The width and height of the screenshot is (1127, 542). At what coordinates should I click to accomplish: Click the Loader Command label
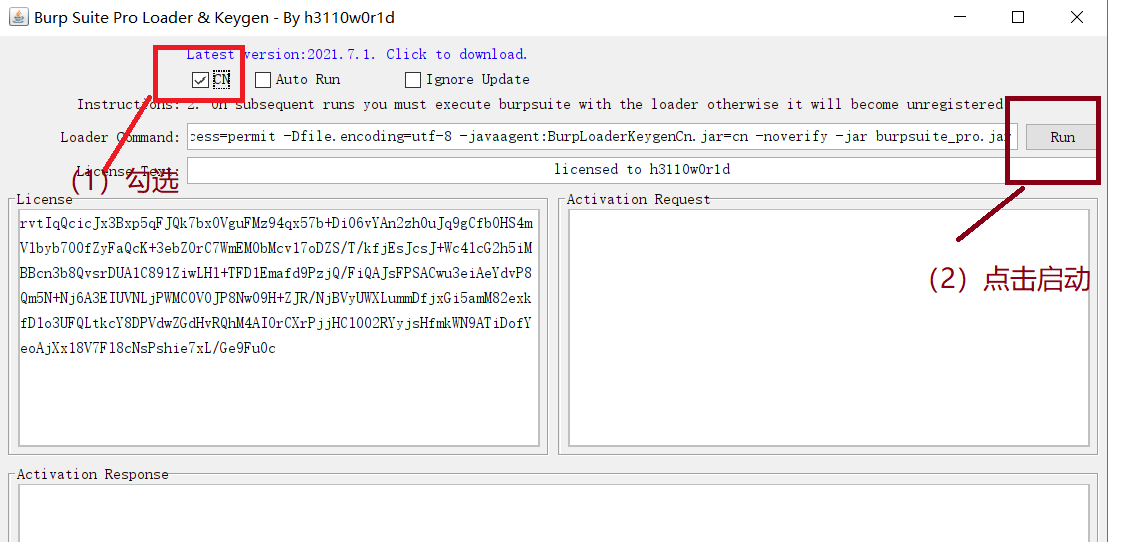click(x=120, y=137)
